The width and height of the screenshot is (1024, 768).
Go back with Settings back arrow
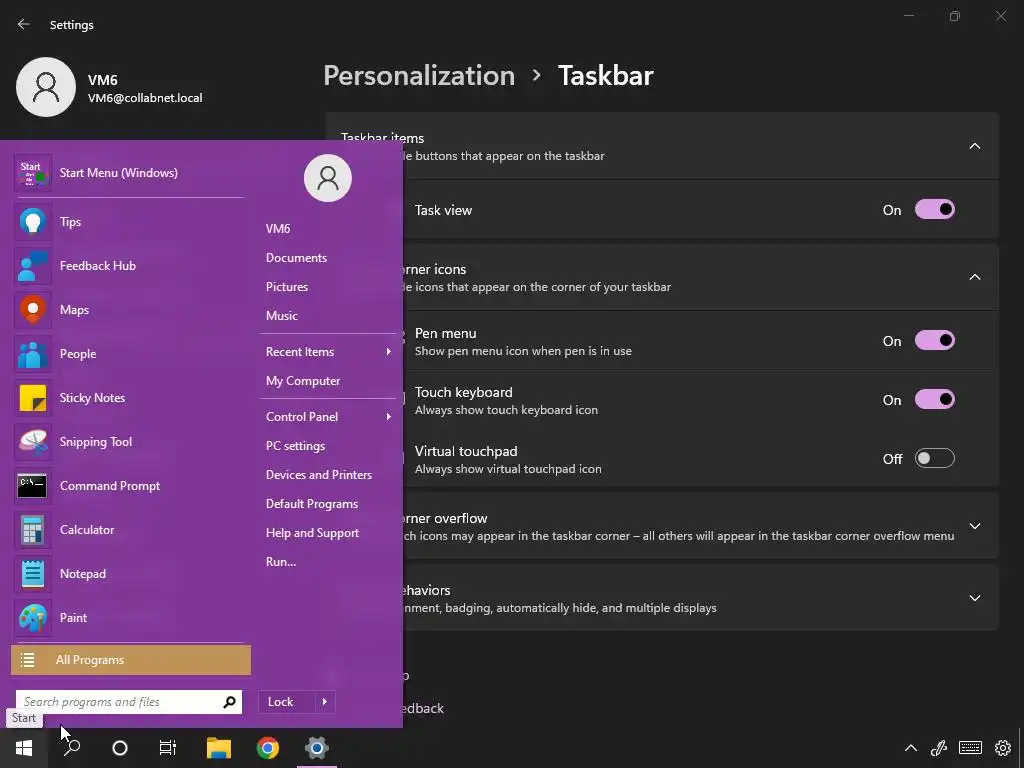24,24
